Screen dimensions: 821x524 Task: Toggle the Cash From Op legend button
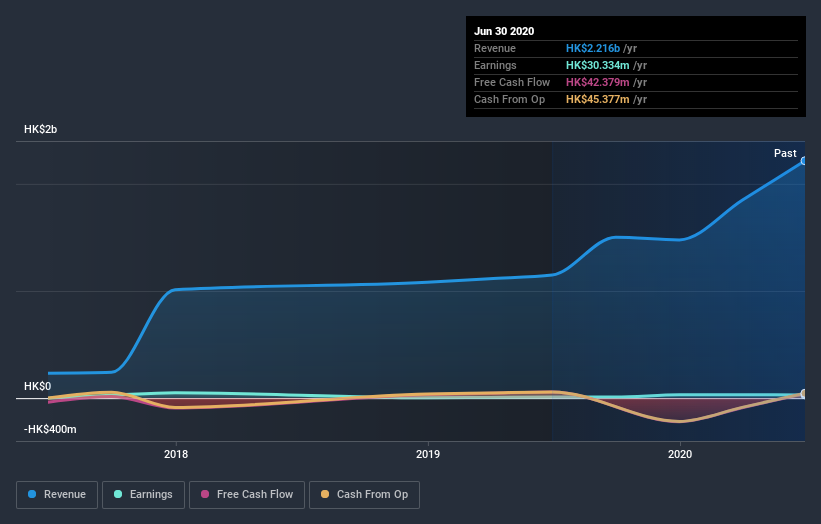click(364, 495)
